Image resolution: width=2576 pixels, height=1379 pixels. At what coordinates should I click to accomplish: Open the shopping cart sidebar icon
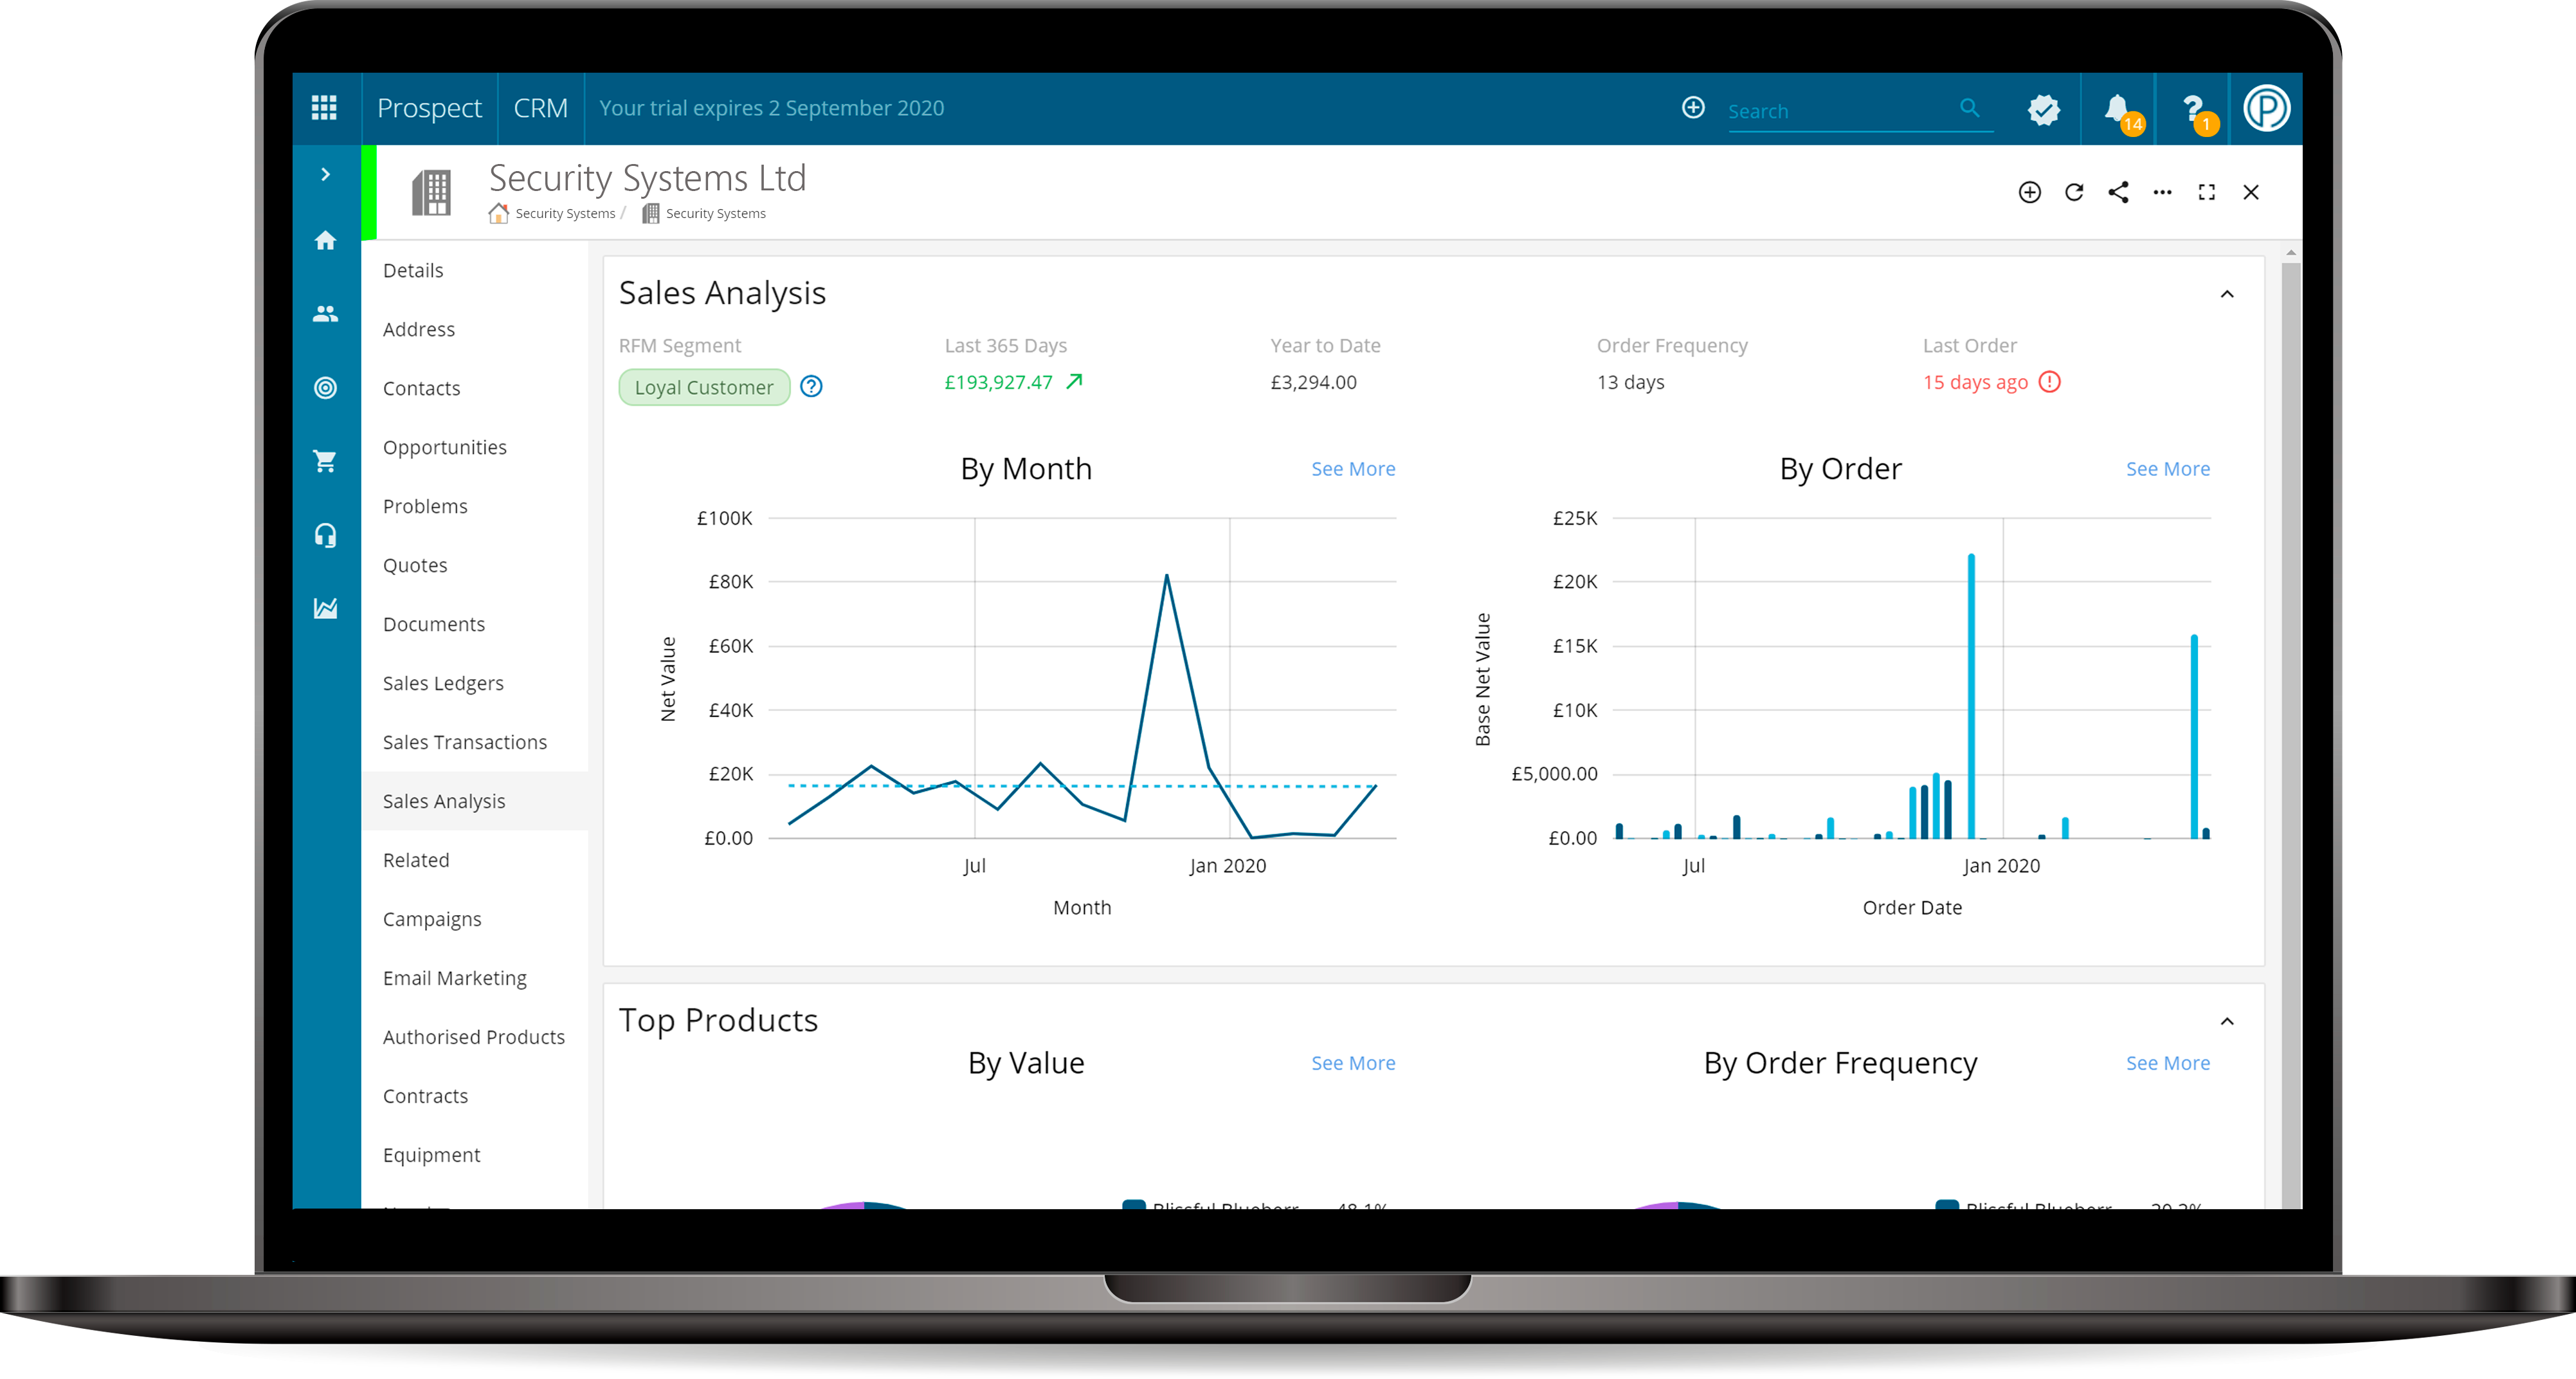click(325, 461)
